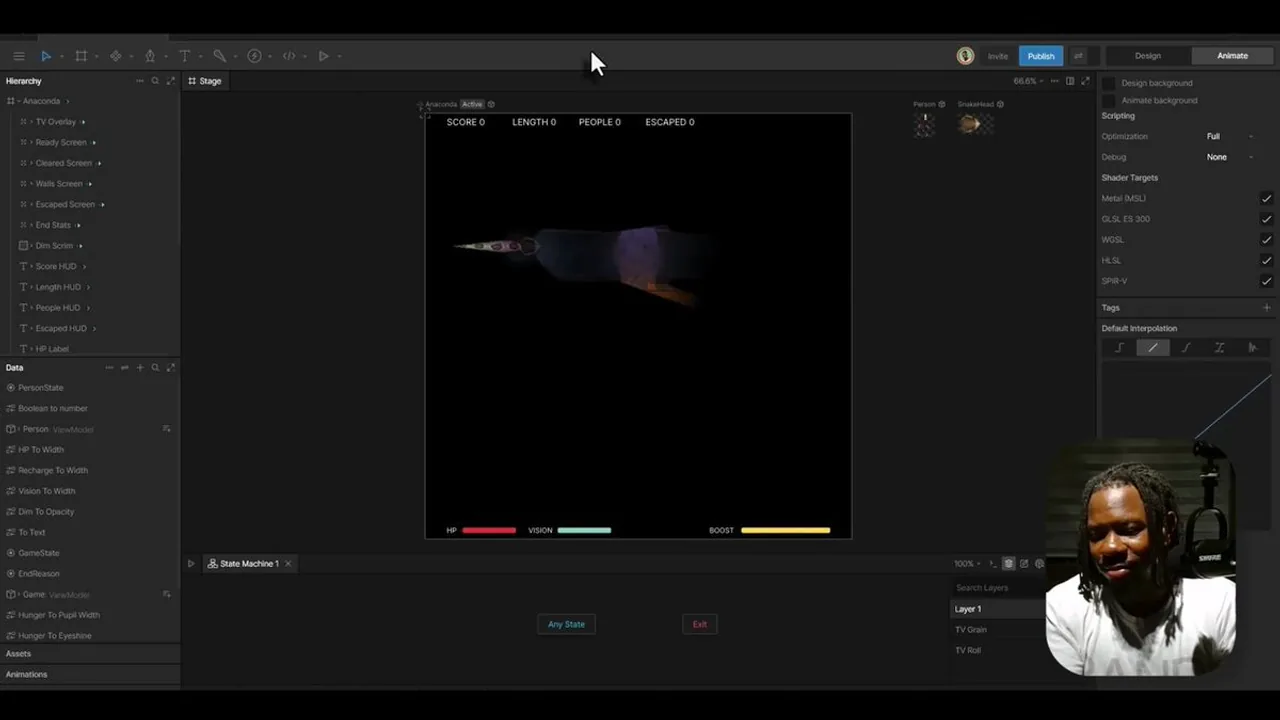This screenshot has height=720, width=1280.
Task: Expand the Stage to fullscreen
Action: coord(1086,81)
